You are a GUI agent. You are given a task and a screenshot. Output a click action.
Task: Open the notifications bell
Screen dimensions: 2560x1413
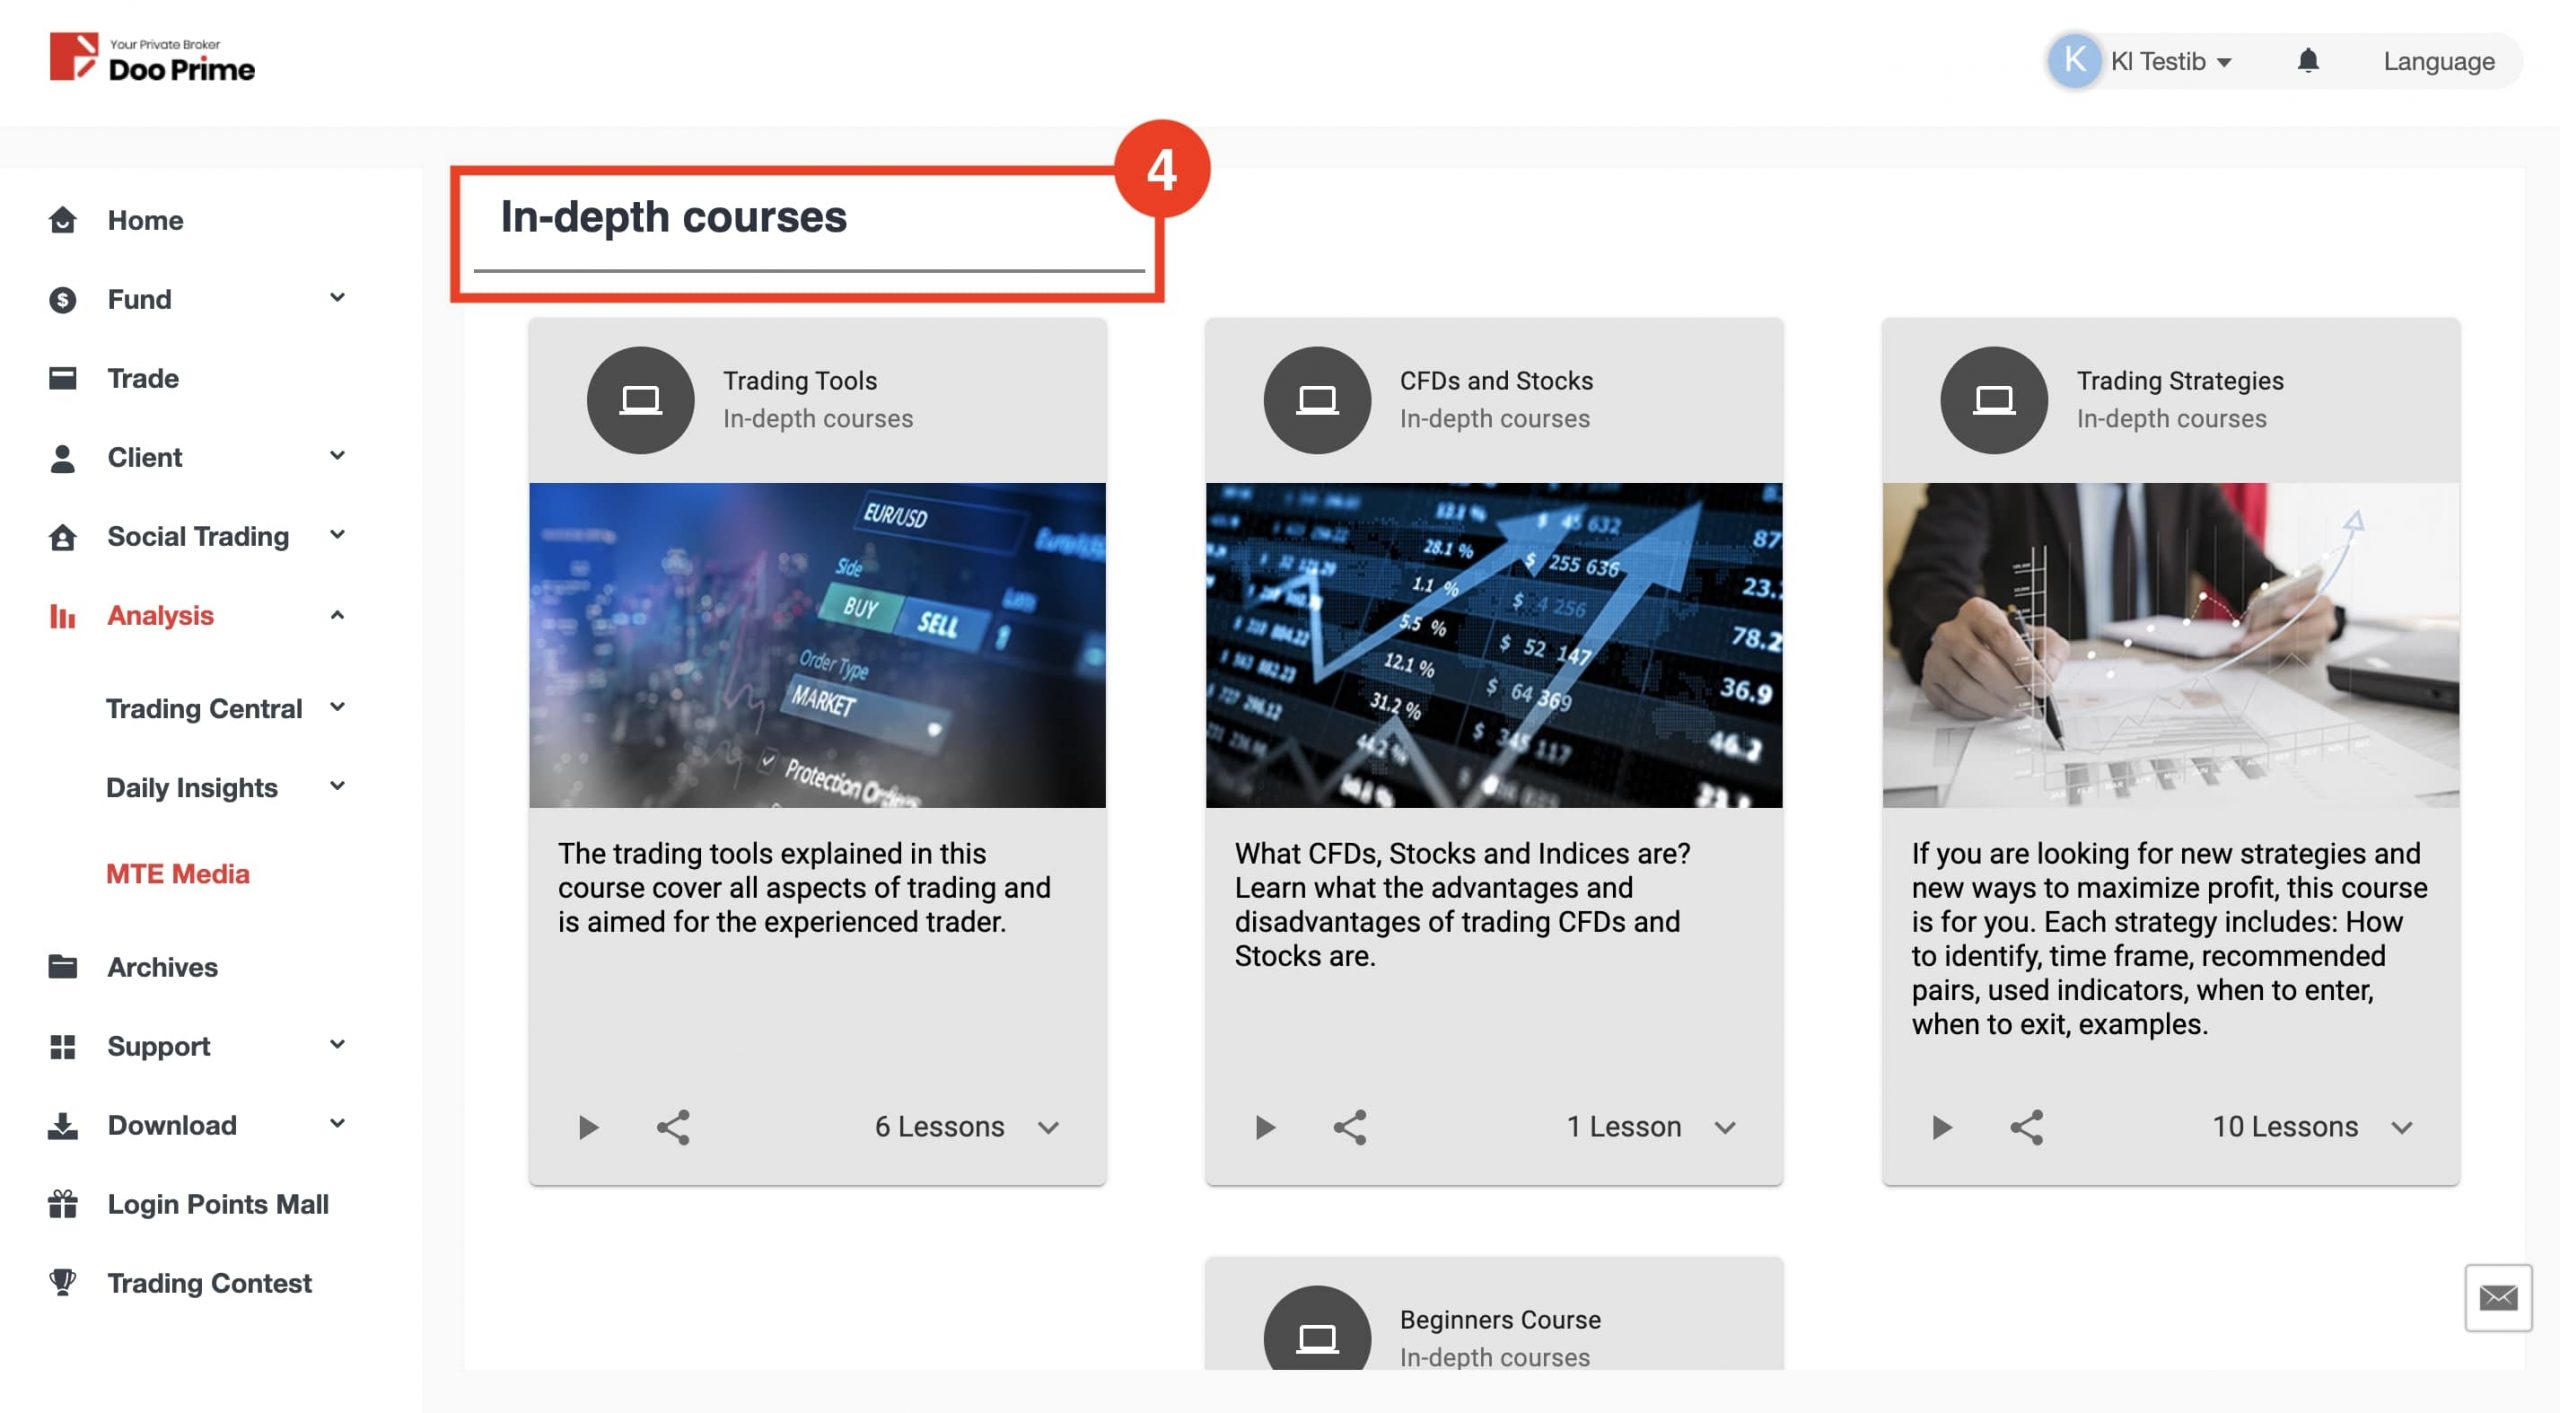2307,61
